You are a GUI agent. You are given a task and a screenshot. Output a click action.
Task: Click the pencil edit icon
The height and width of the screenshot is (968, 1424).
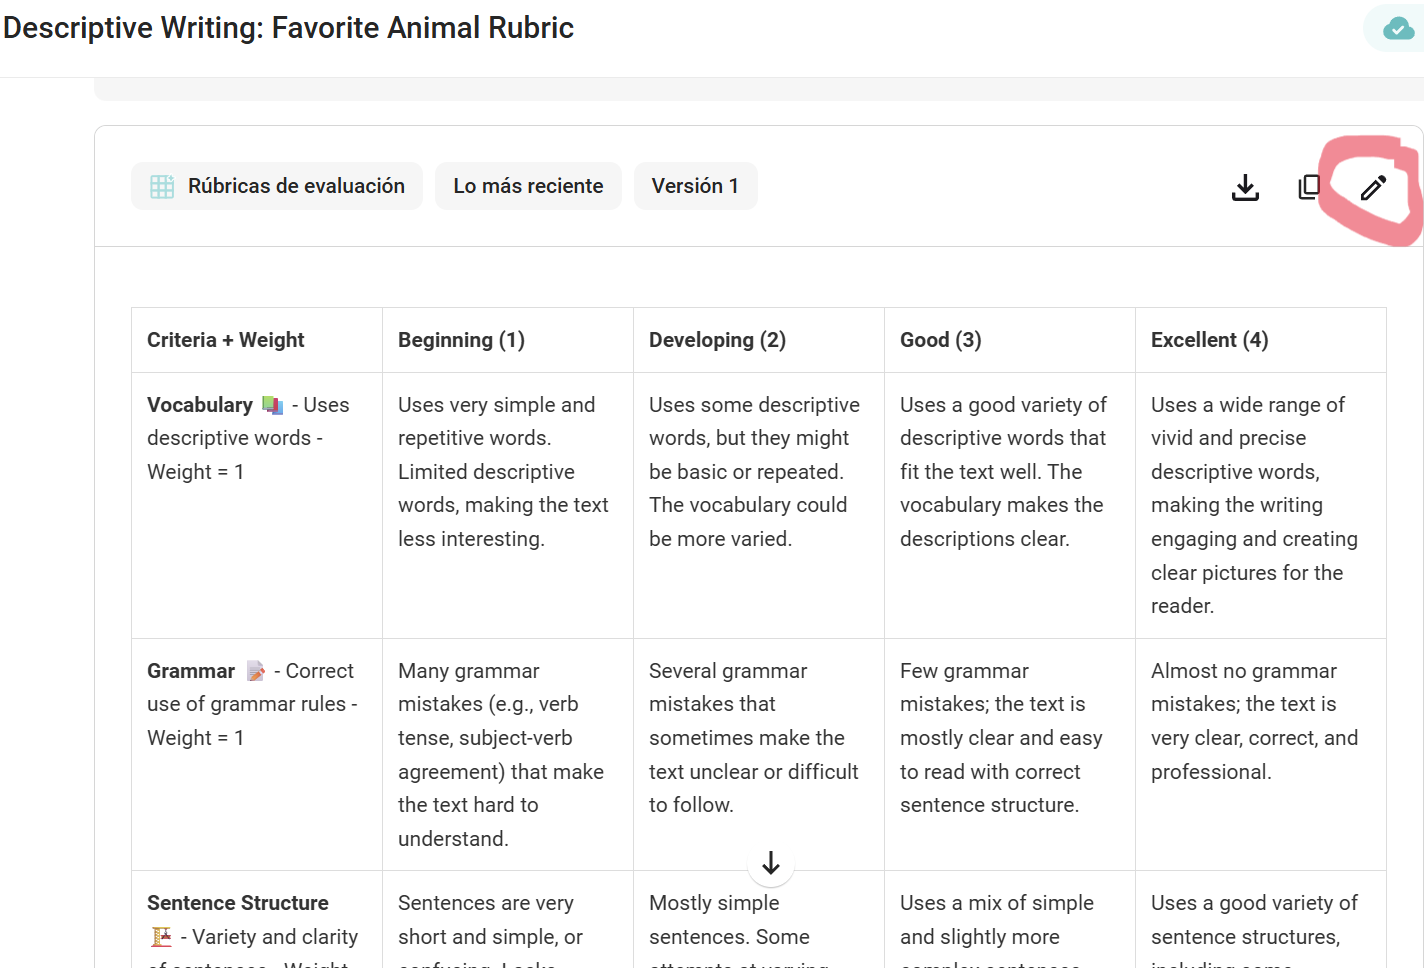pyautogui.click(x=1373, y=187)
